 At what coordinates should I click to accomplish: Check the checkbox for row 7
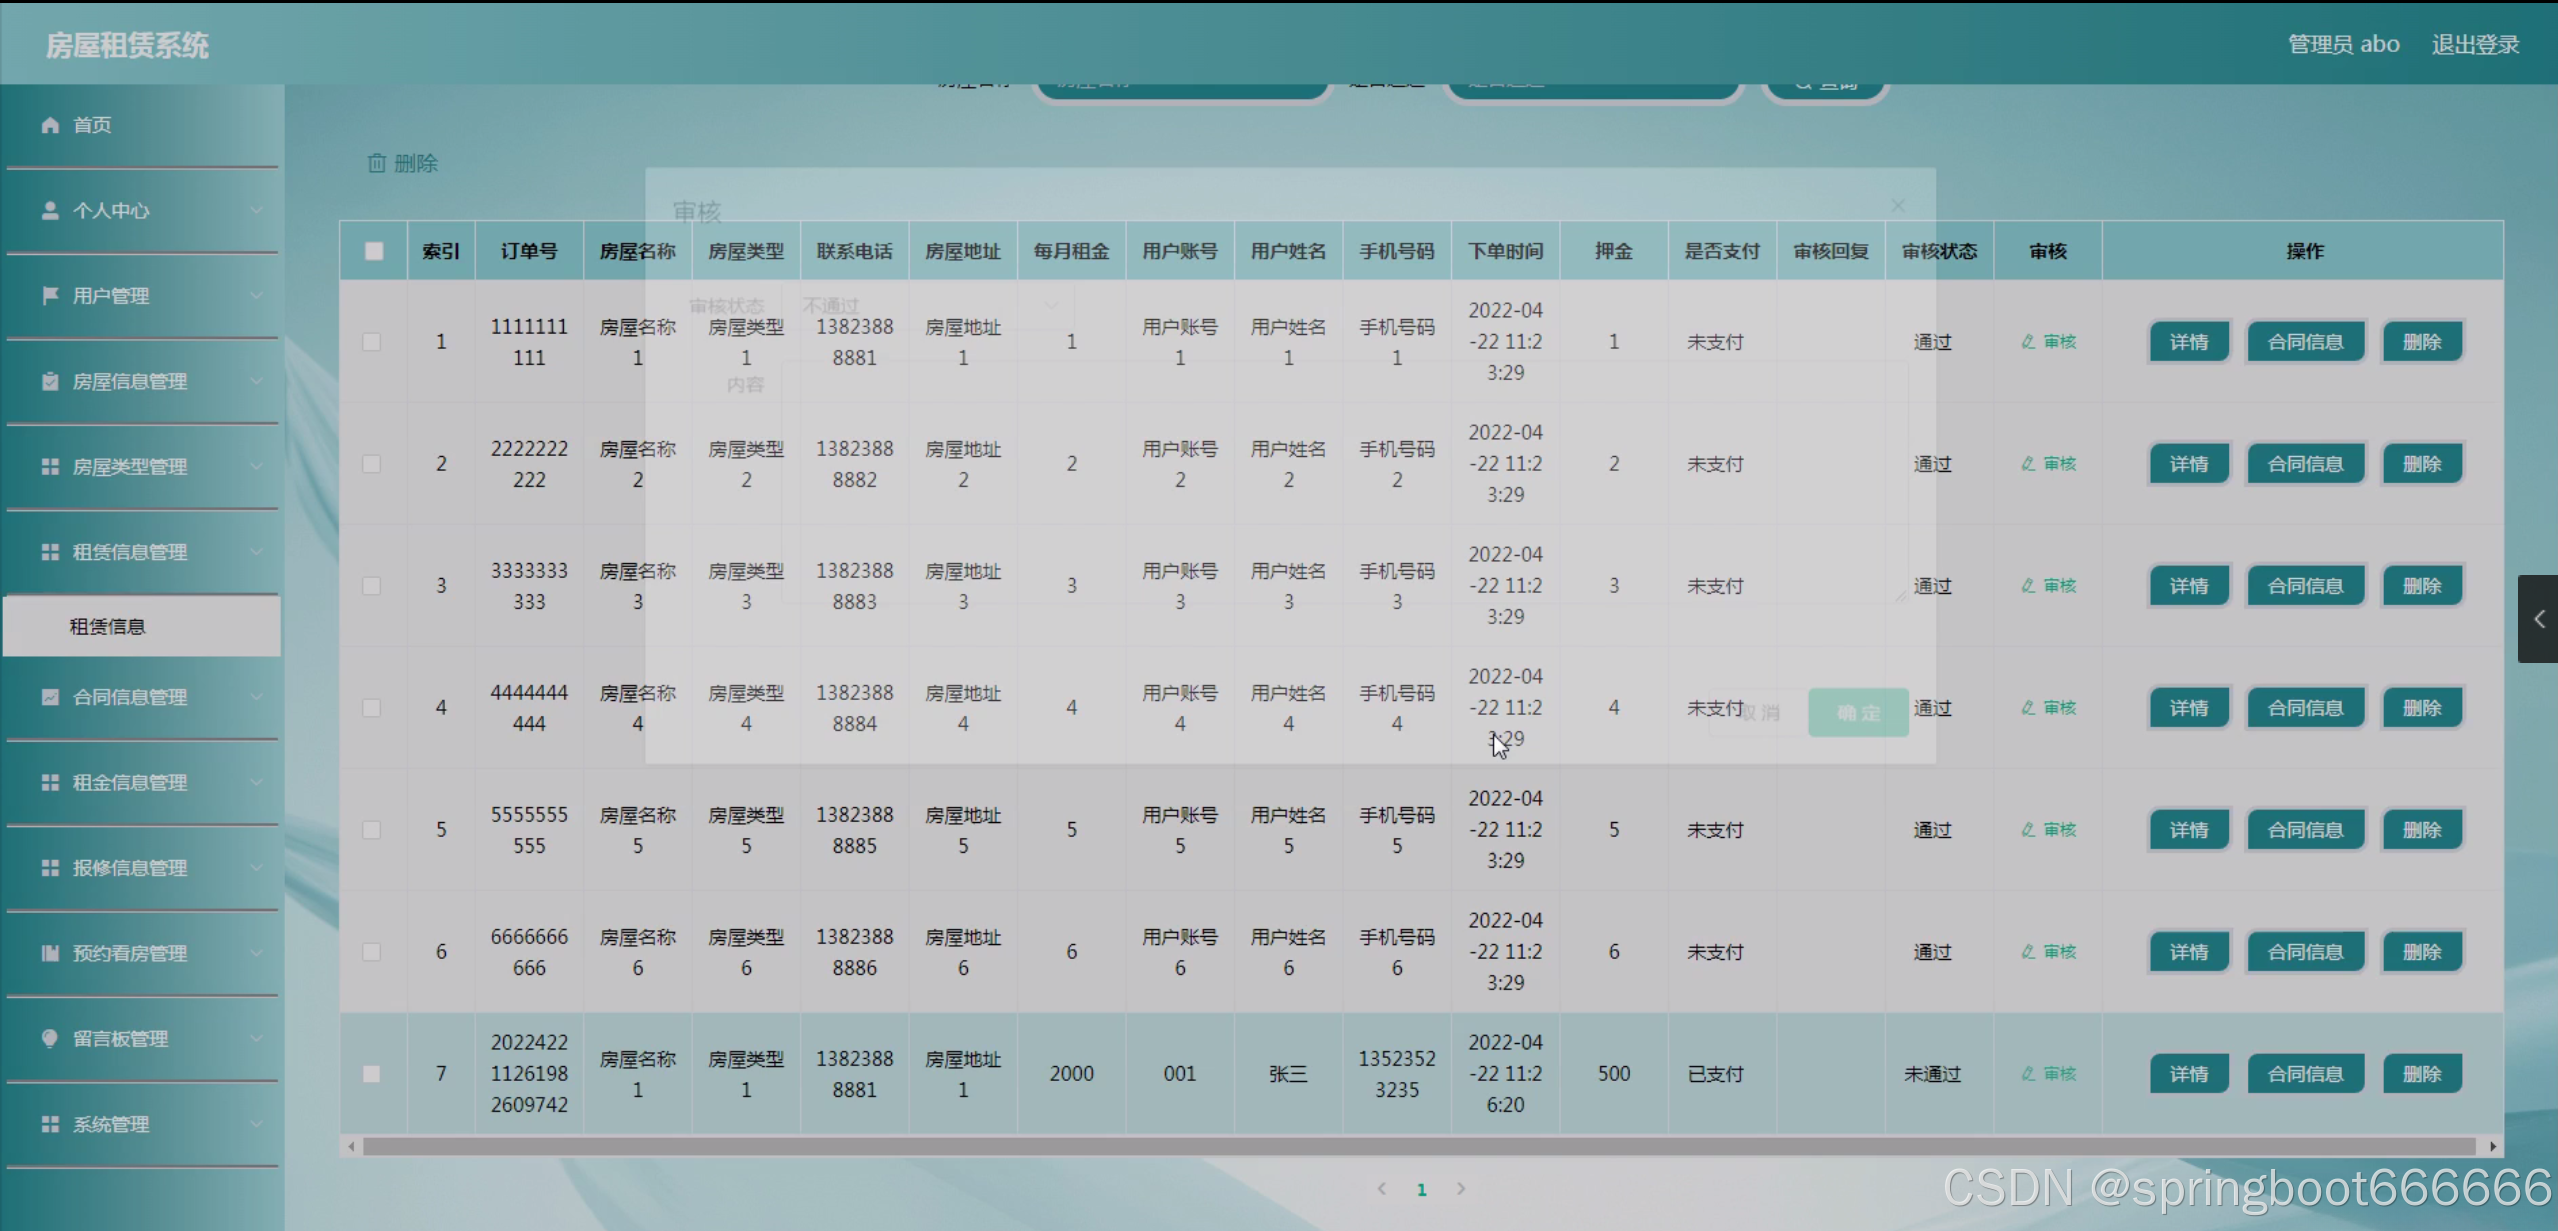(x=372, y=1074)
